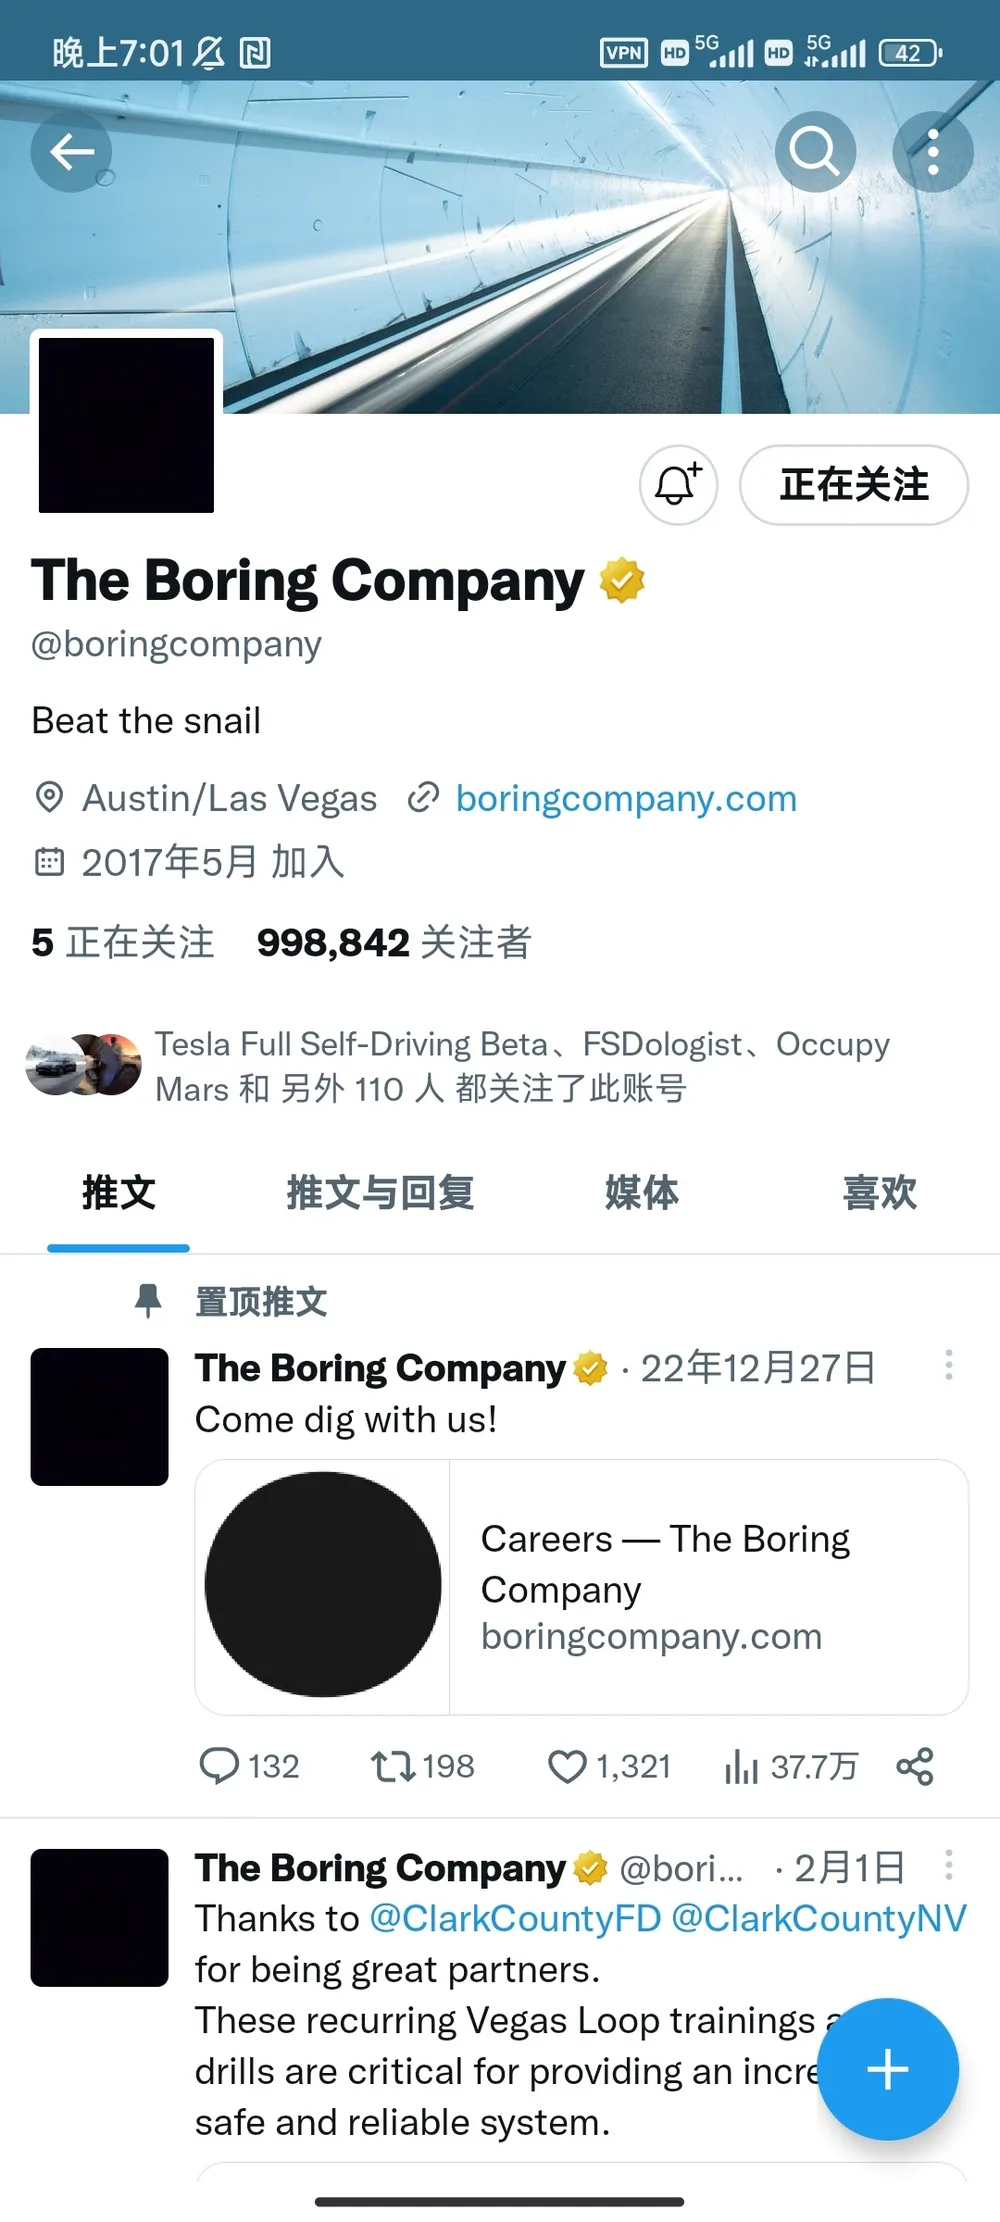Expand the pinned tweet's three-dot menu
Viewport: 1000px width, 2222px height.
(x=948, y=1365)
